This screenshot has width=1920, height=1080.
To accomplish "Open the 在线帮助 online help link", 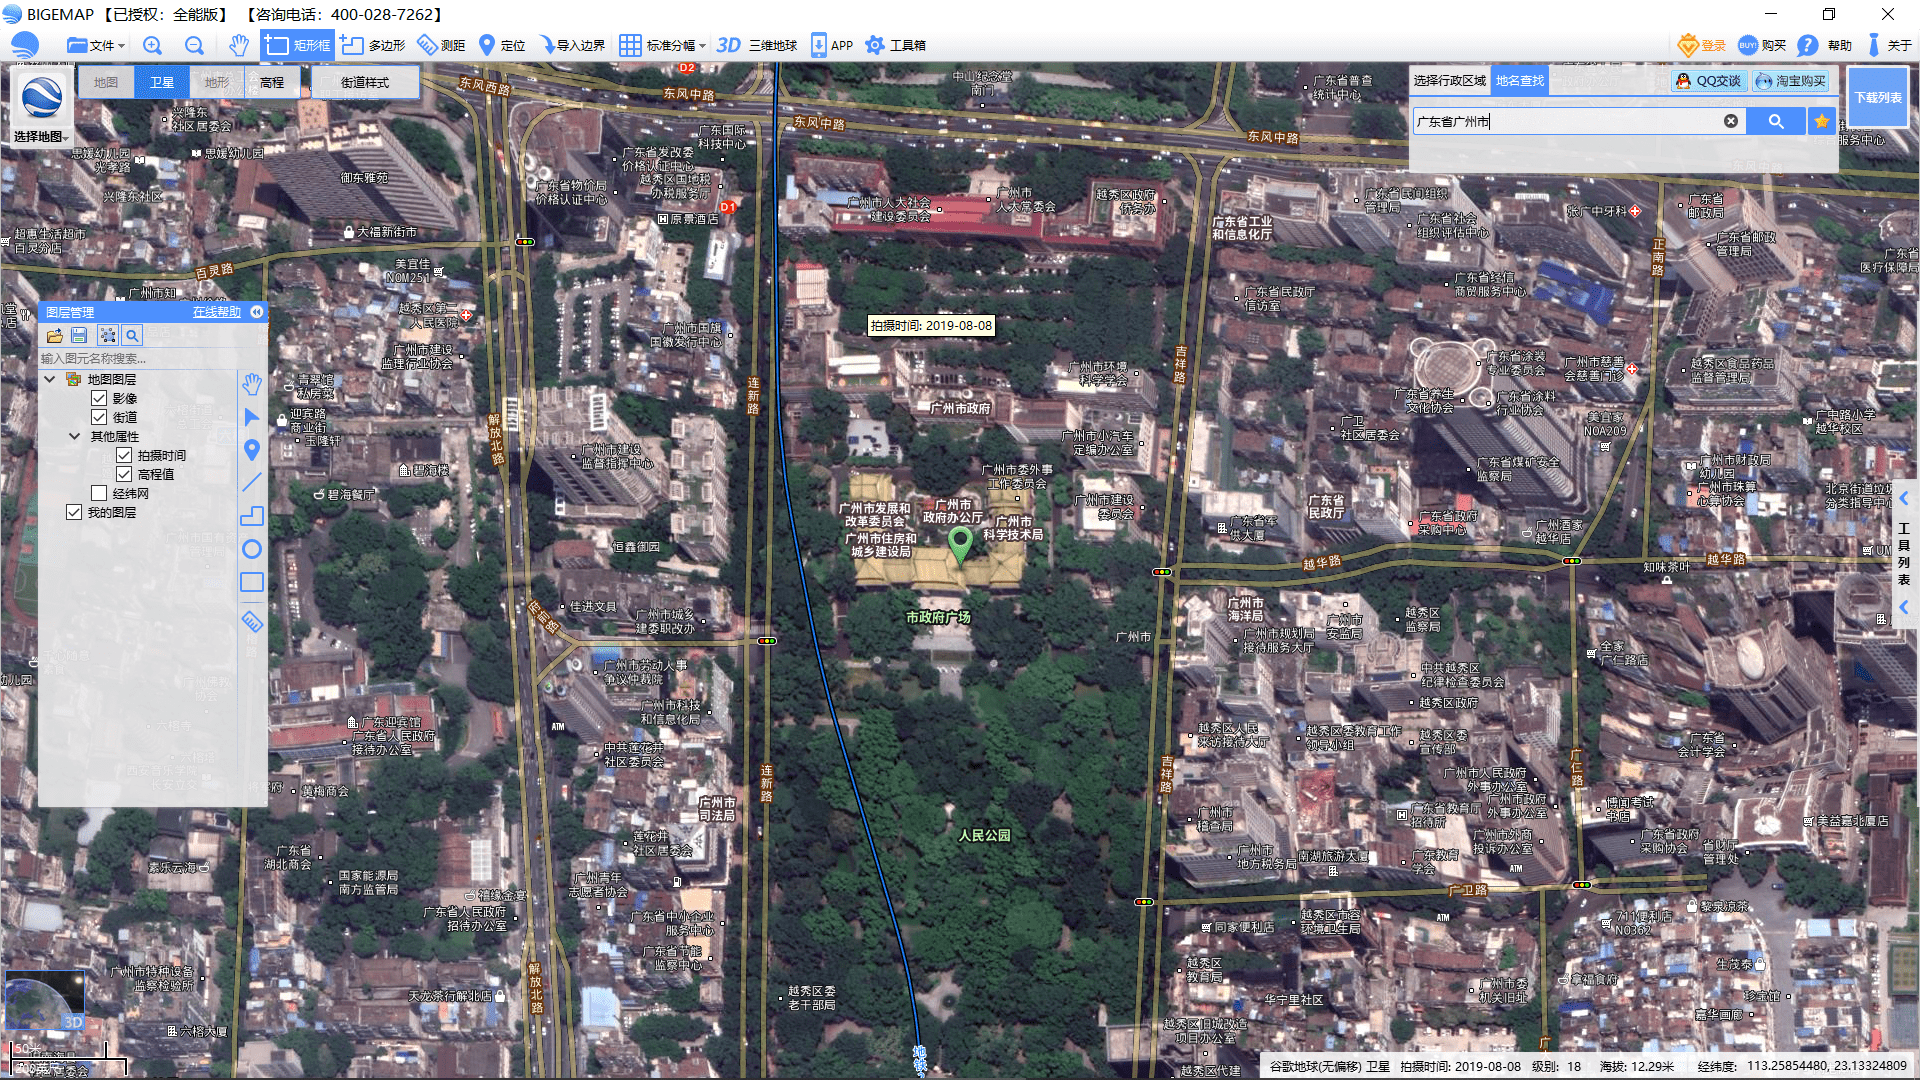I will [217, 312].
